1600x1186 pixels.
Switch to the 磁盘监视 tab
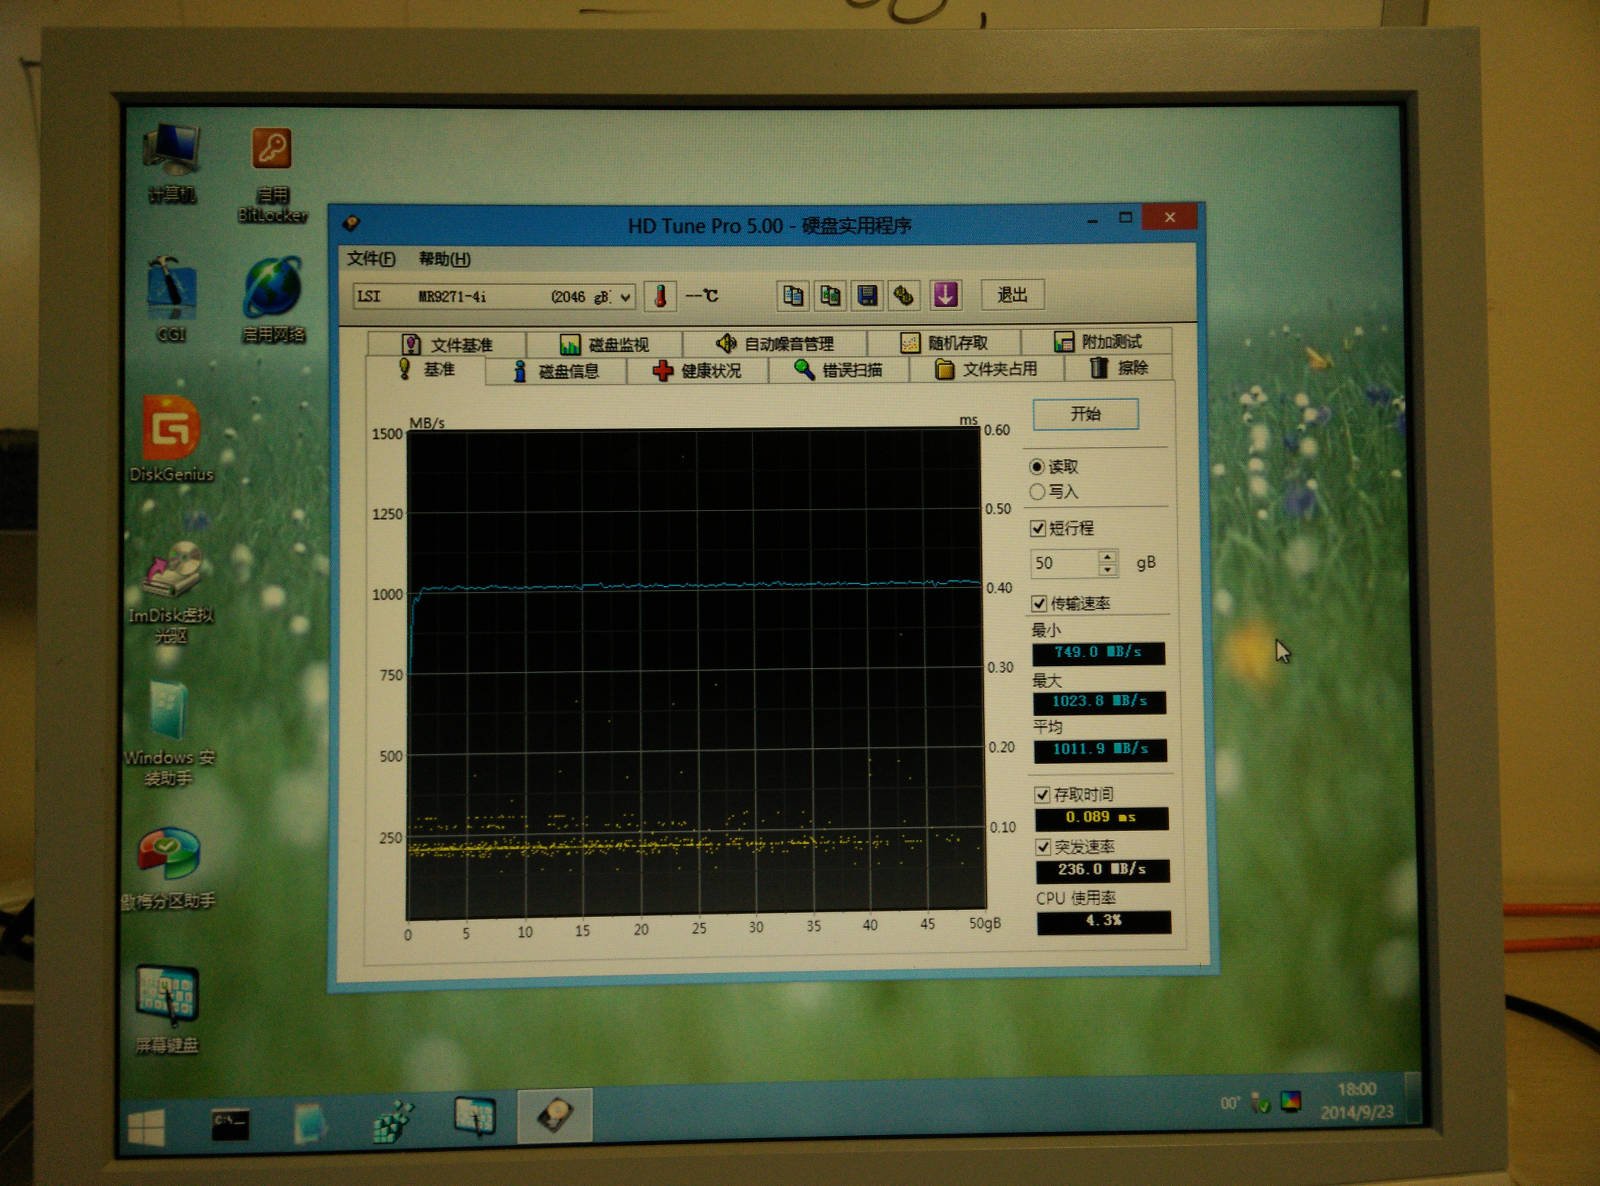click(604, 344)
